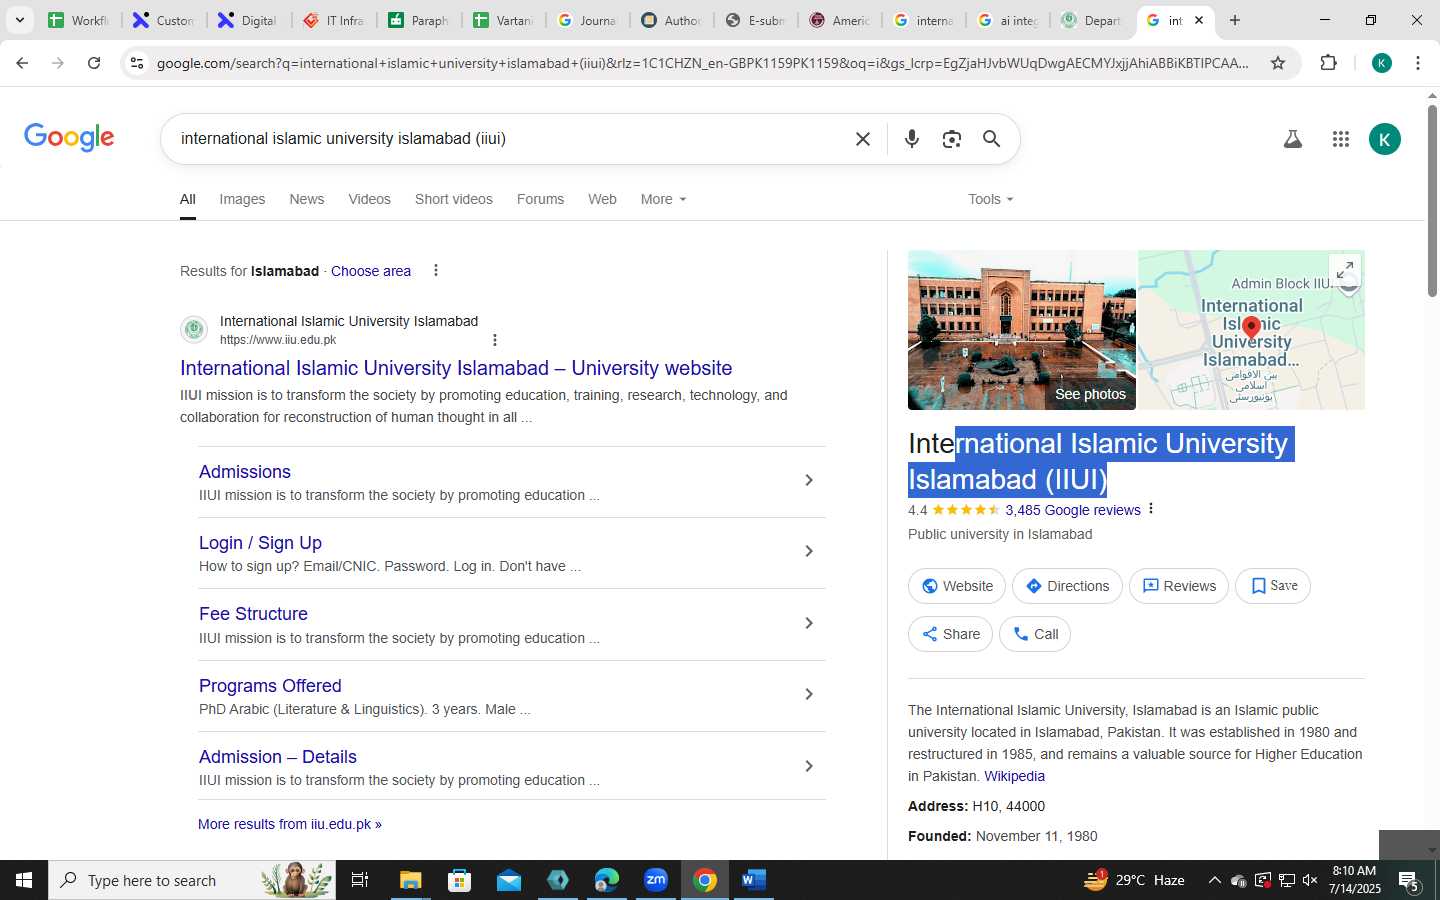
Task: Share the university listing
Action: pyautogui.click(x=950, y=634)
